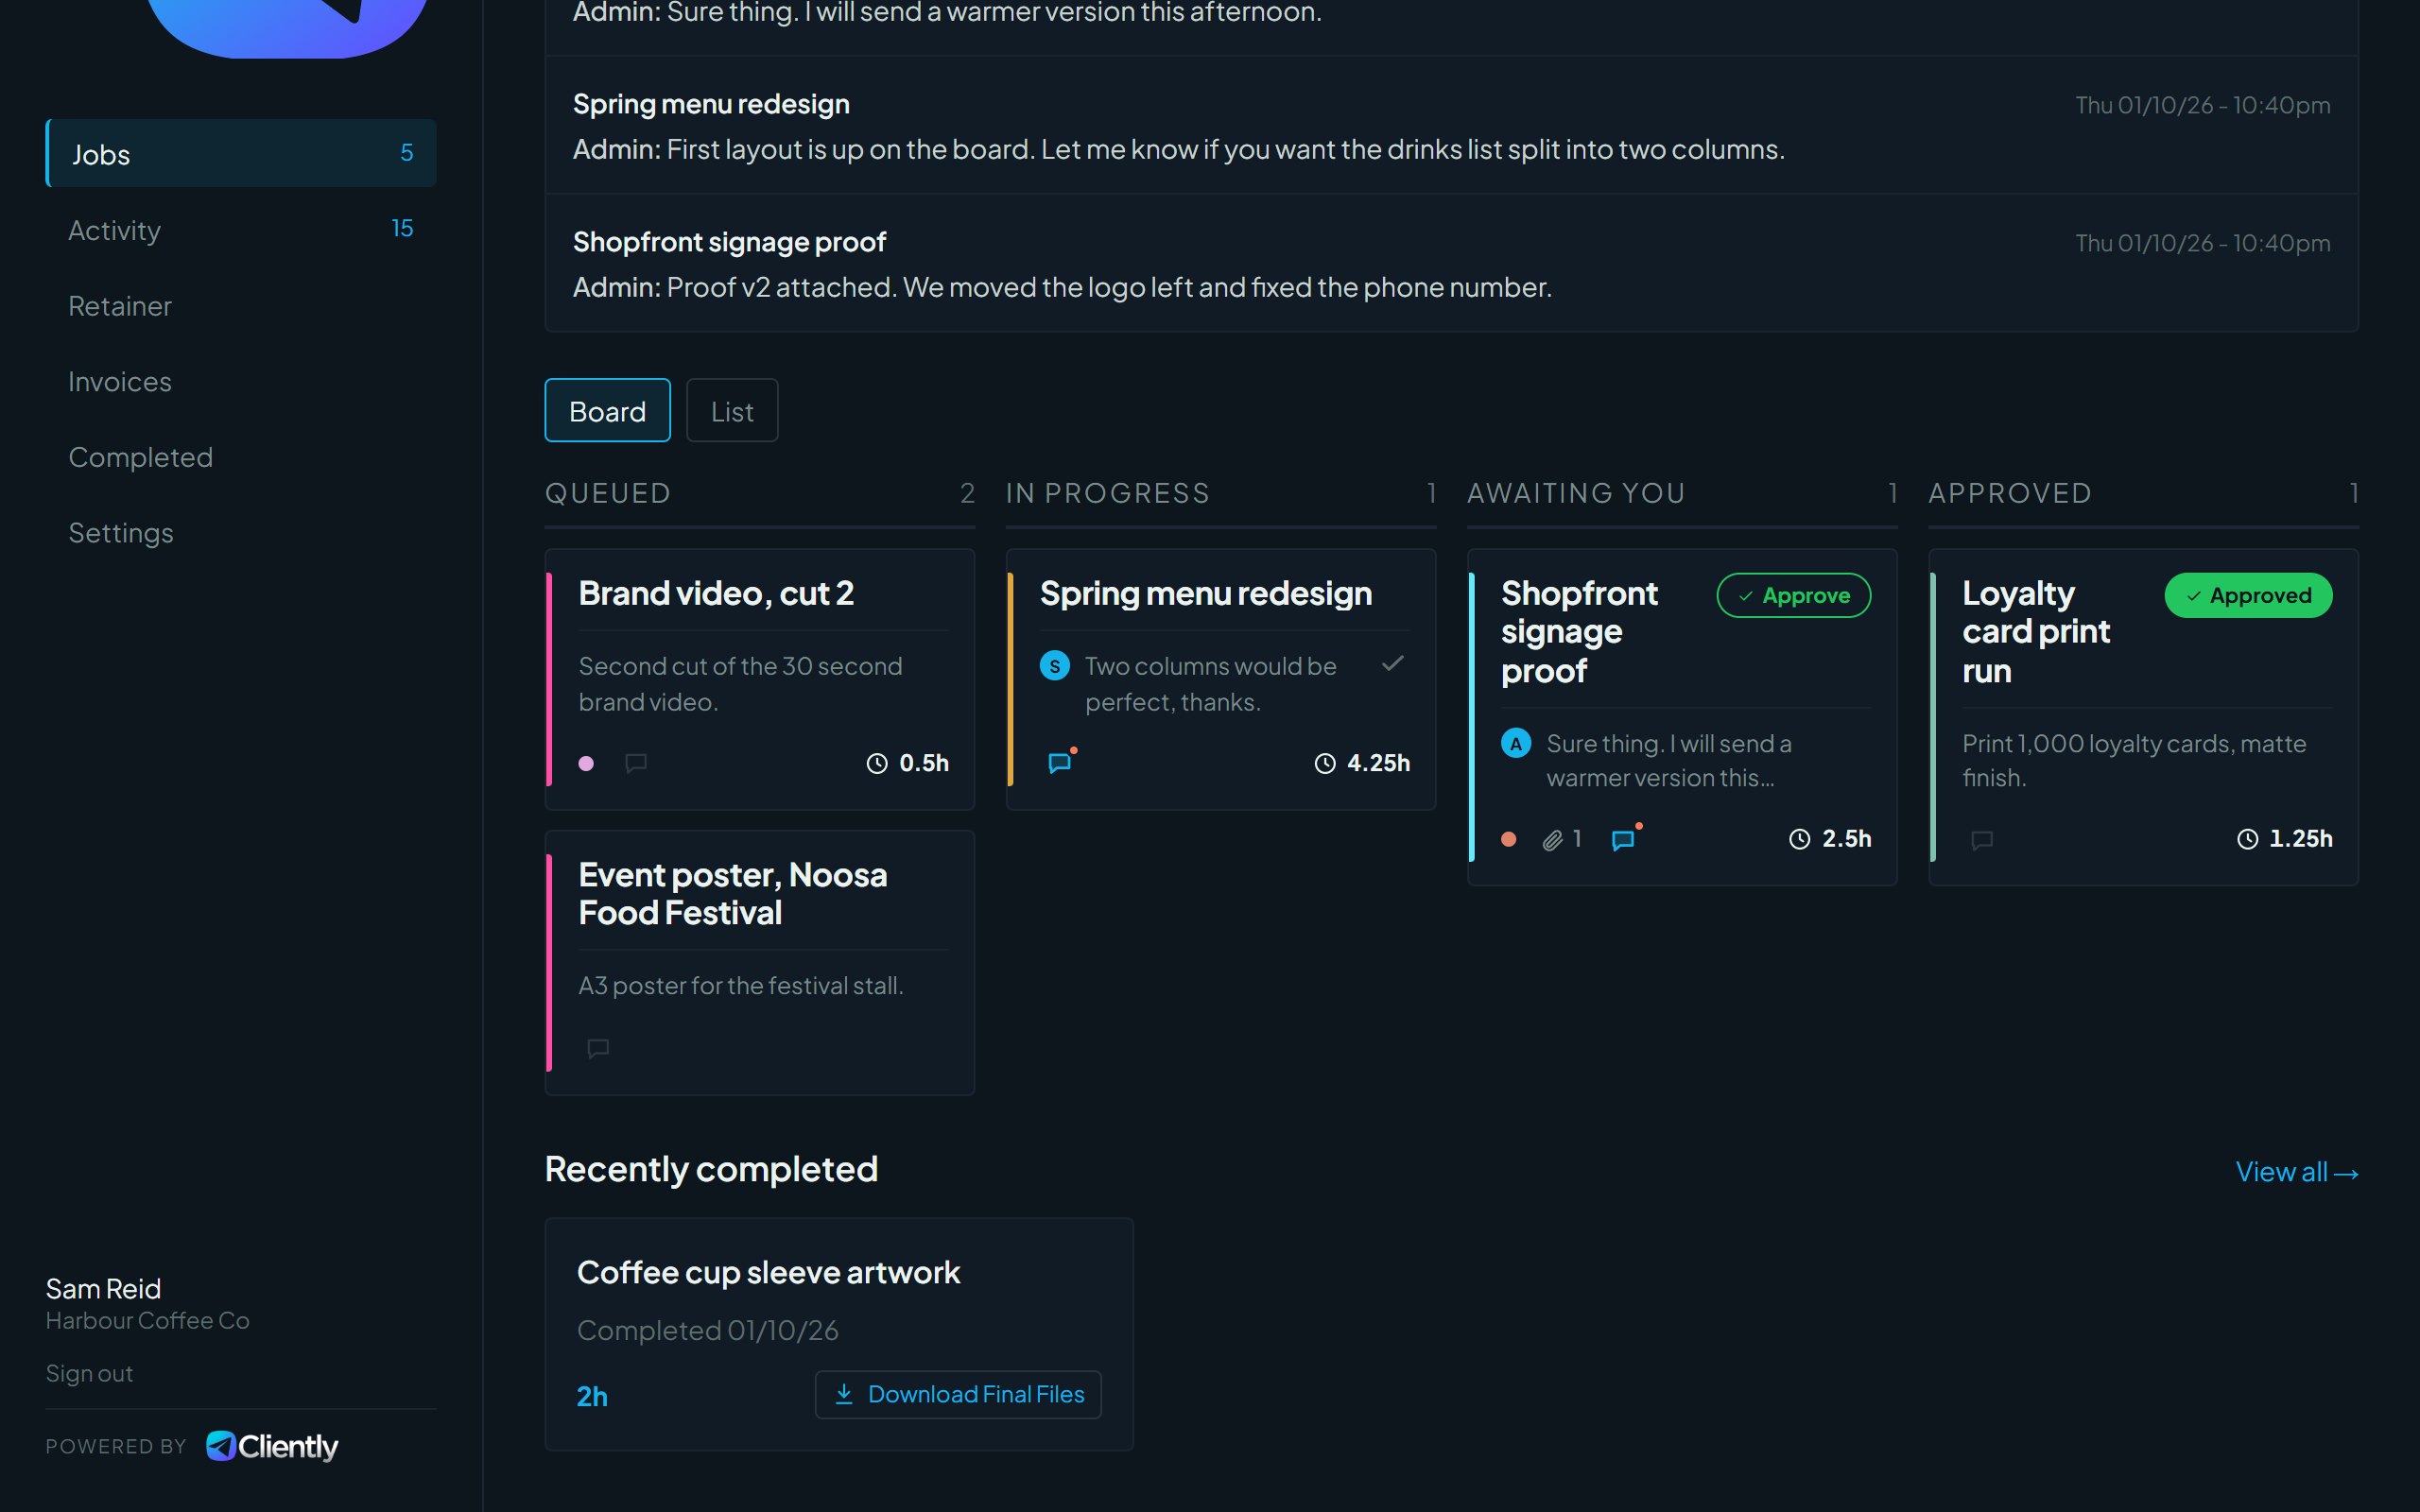Click the download icon in Download Final Files
This screenshot has width=2420, height=1512.
point(844,1394)
